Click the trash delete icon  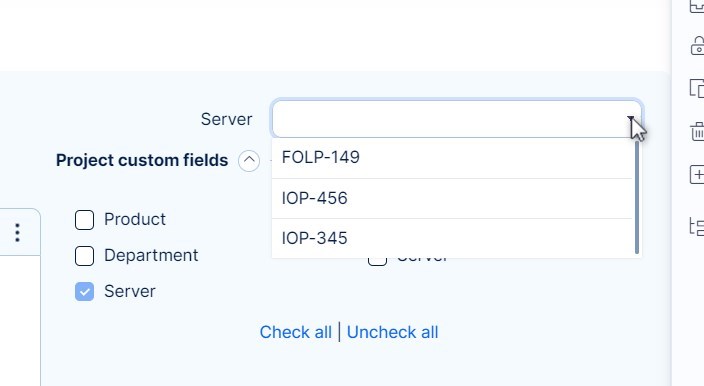(x=697, y=131)
